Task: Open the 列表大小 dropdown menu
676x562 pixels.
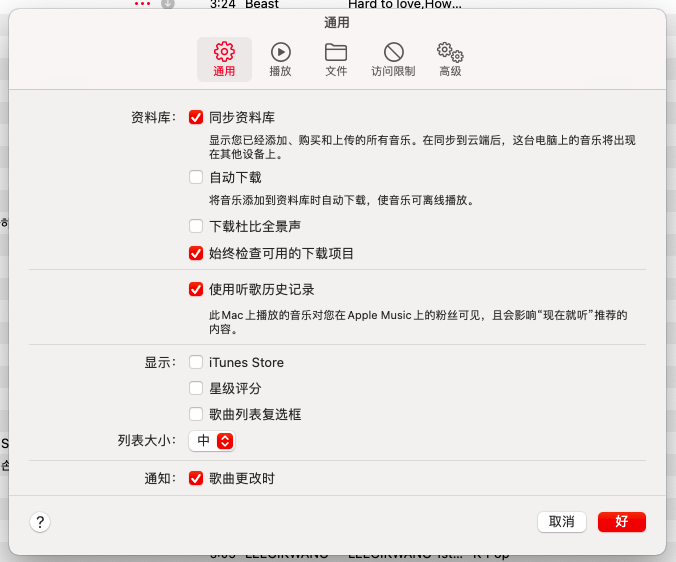Action: pyautogui.click(x=212, y=441)
